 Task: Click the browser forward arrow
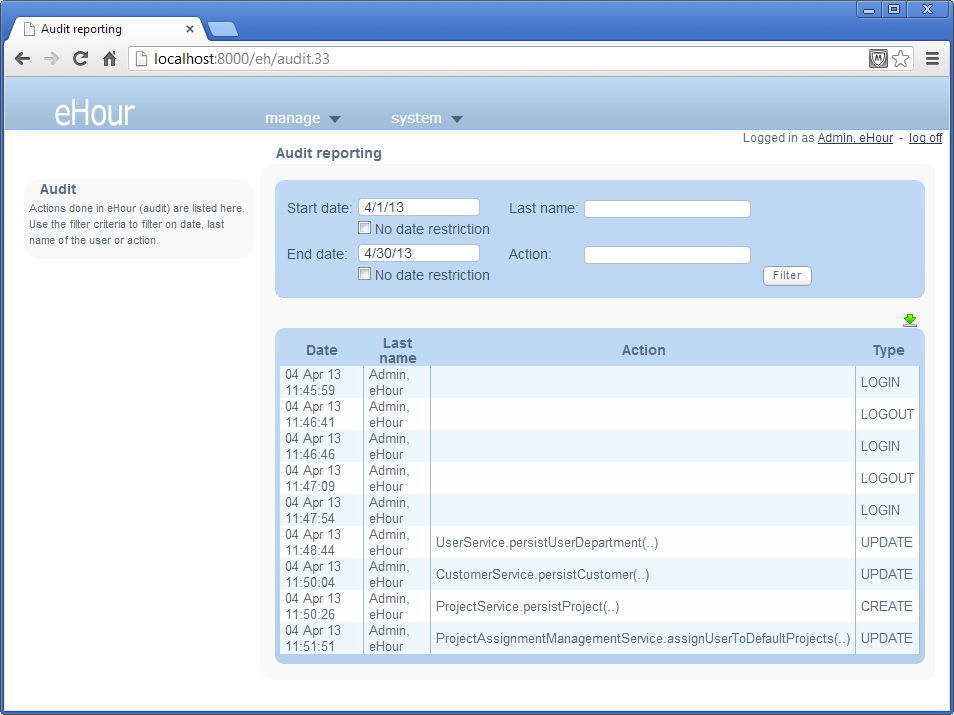click(x=51, y=58)
